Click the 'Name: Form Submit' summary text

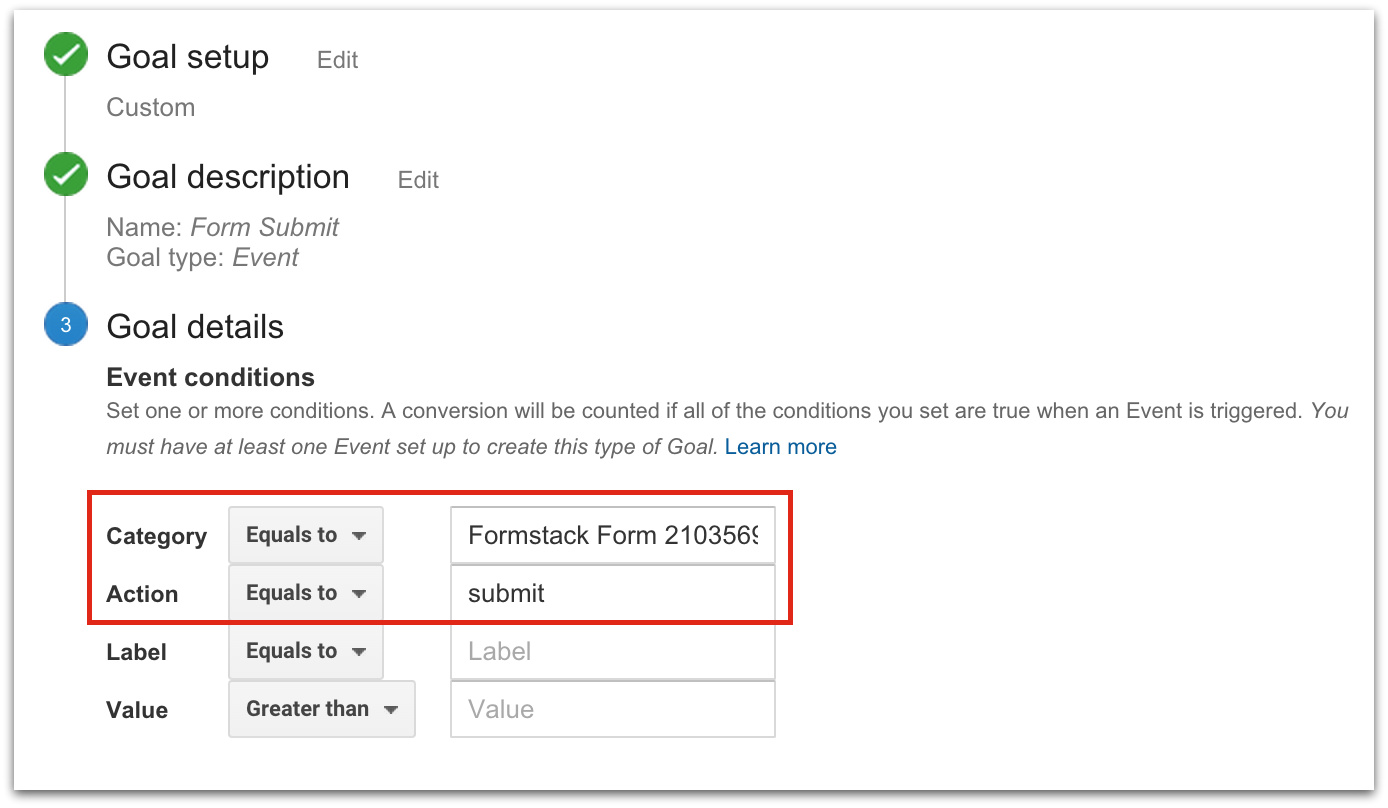tap(222, 227)
